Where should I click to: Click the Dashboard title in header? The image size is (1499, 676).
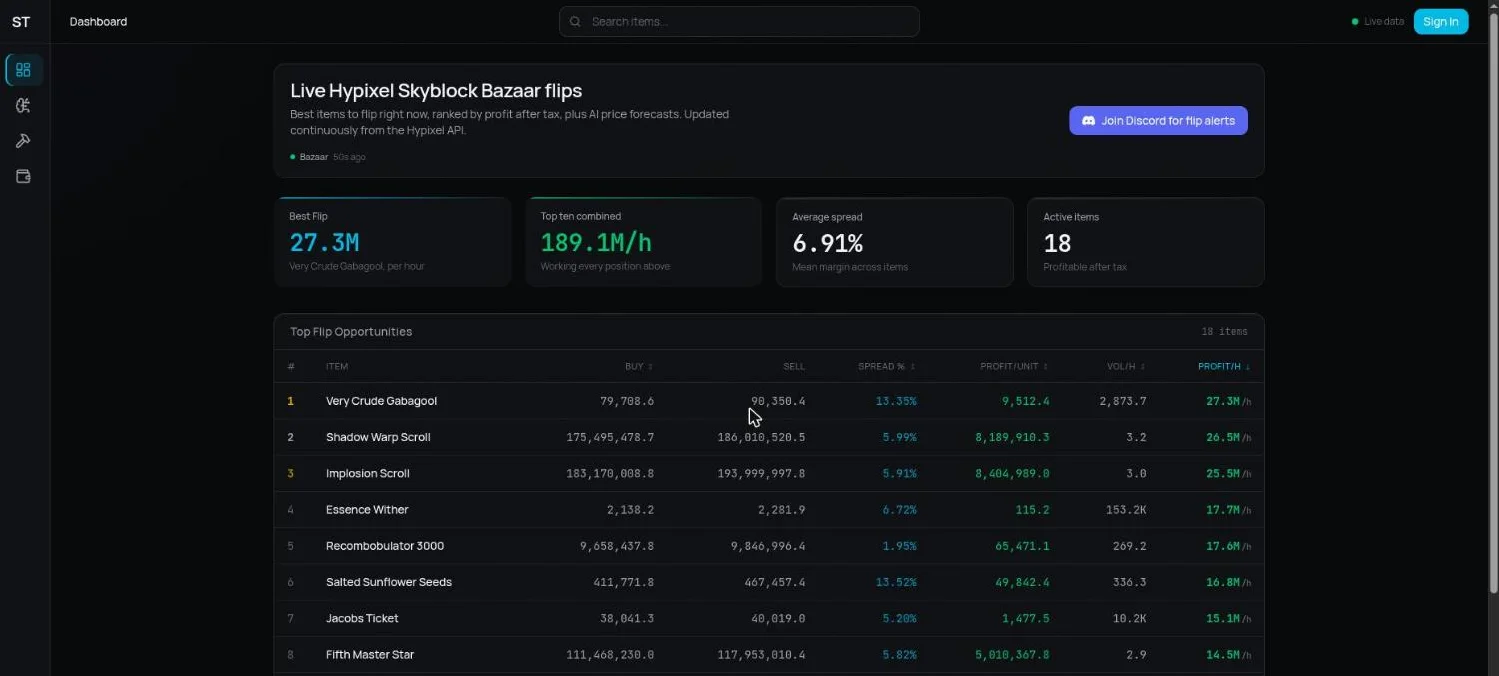tap(98, 22)
